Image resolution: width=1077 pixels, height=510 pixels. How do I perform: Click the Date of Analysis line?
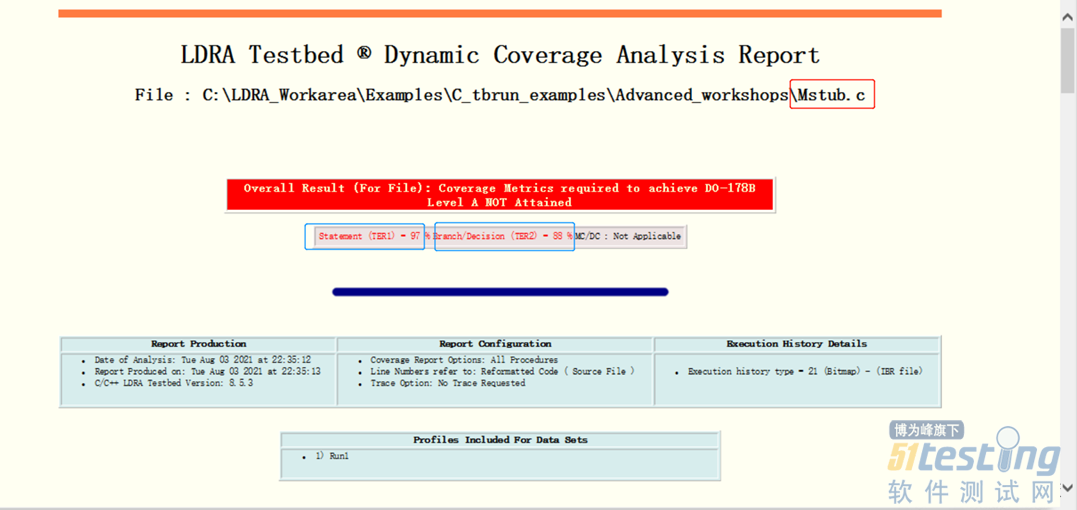(x=202, y=360)
